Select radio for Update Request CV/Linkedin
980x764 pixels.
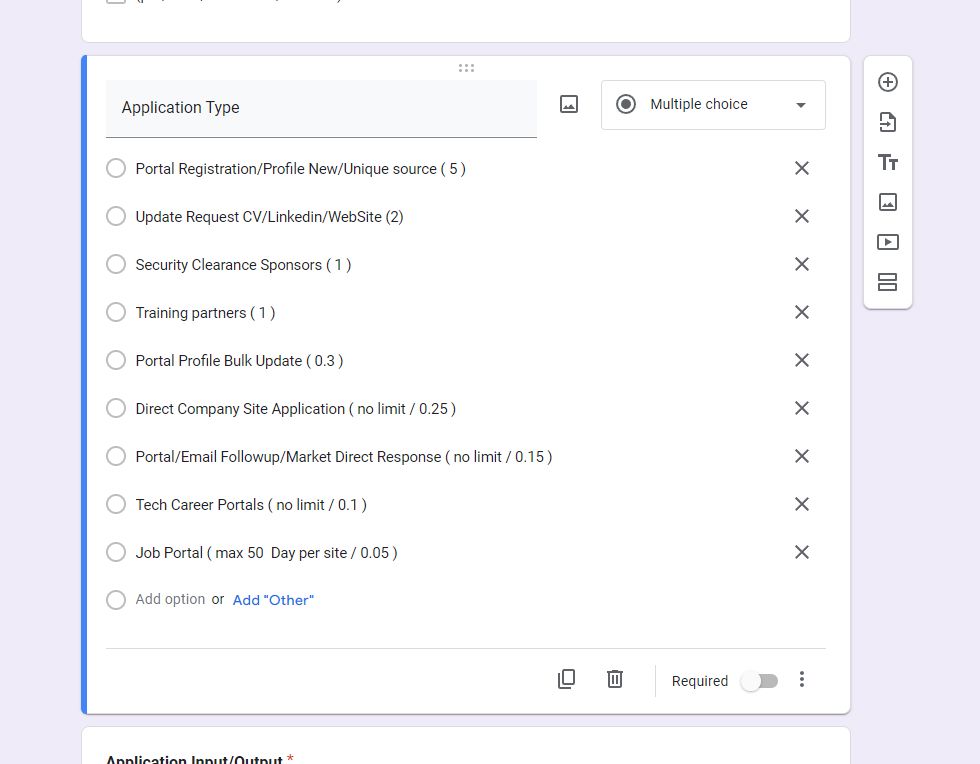click(116, 216)
